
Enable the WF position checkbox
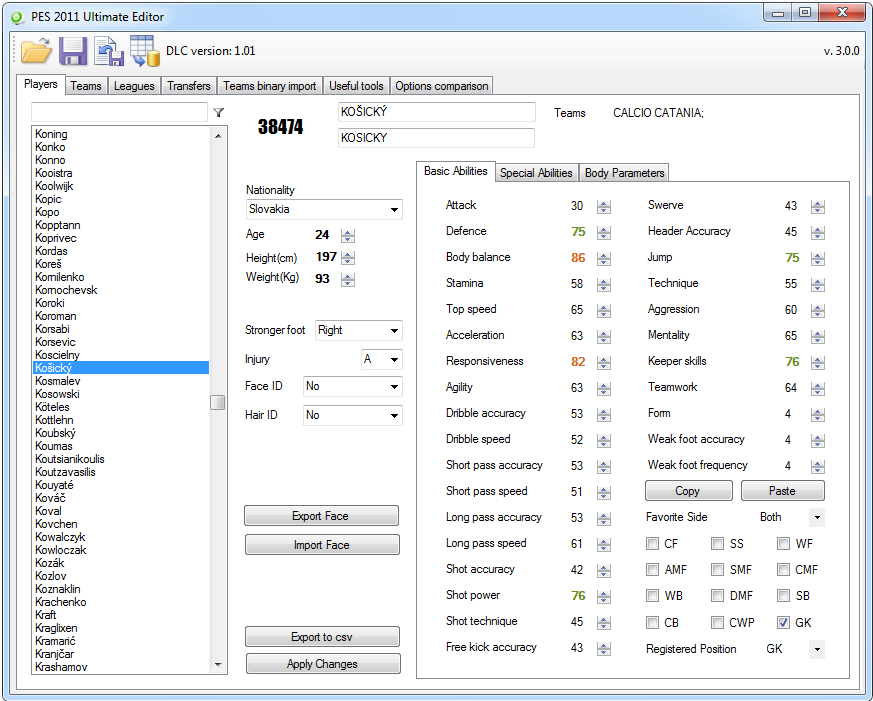[783, 543]
